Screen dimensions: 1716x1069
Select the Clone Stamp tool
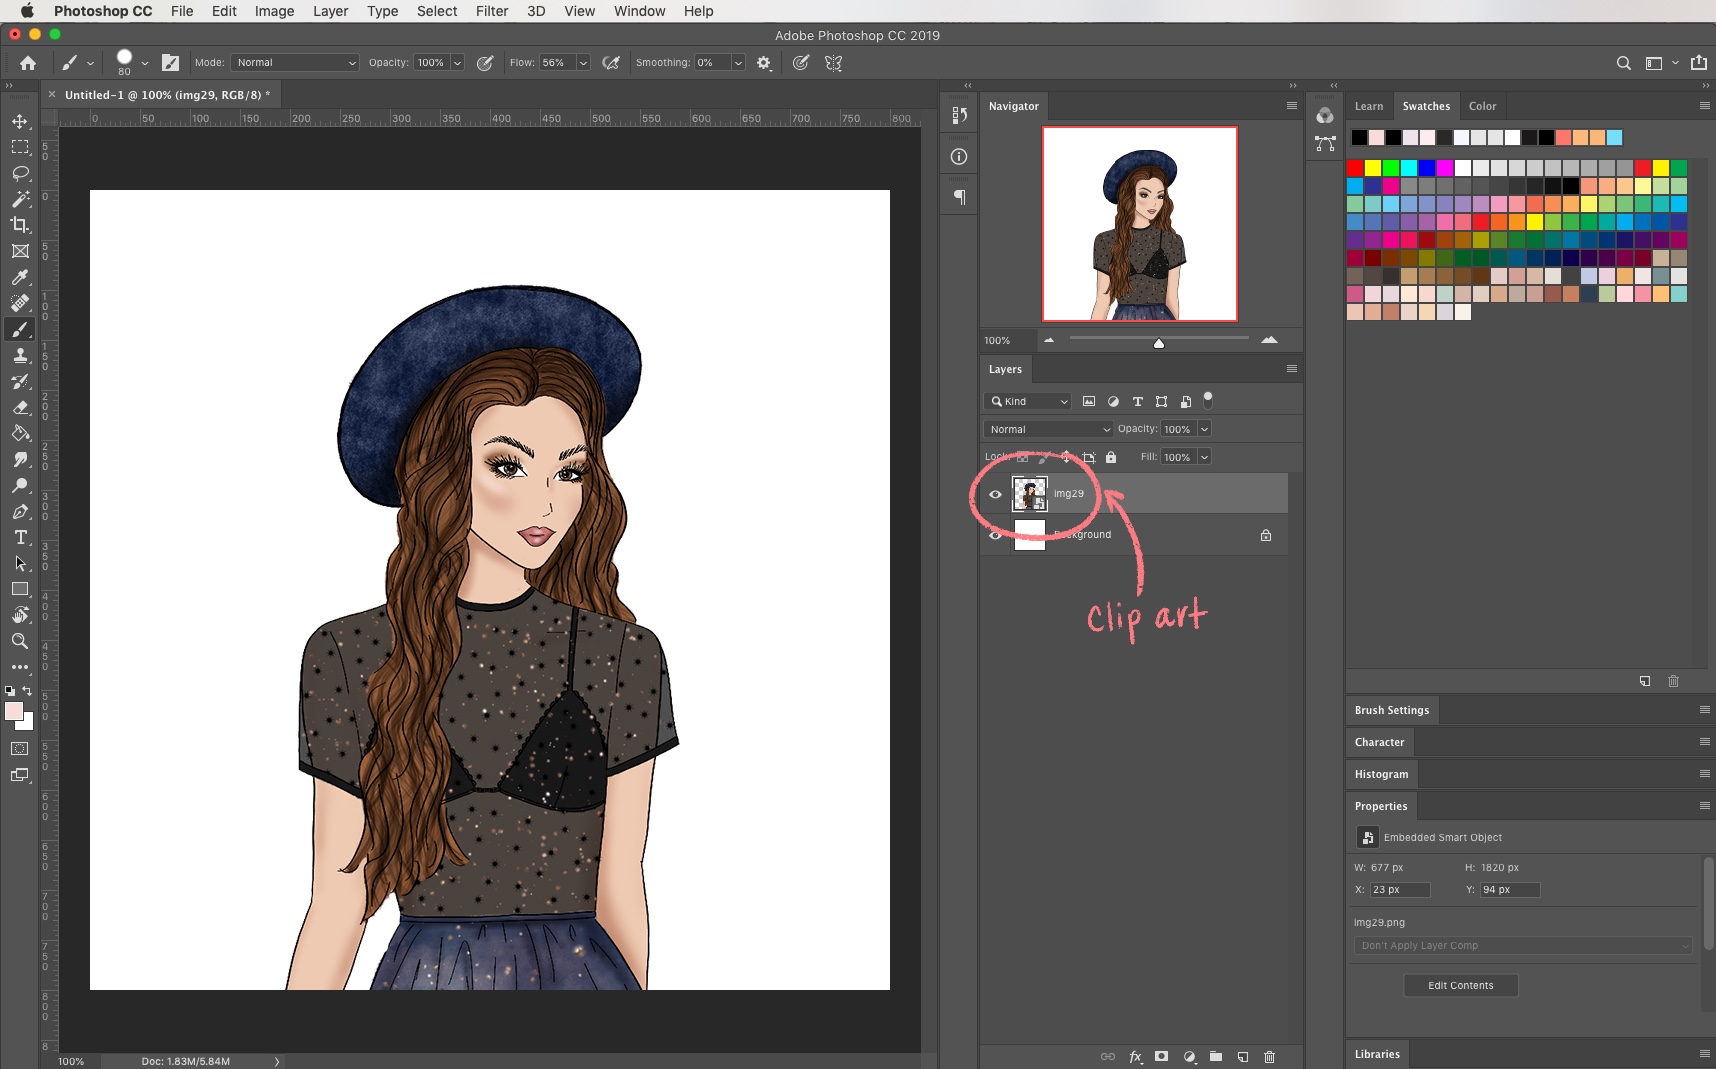coord(20,355)
